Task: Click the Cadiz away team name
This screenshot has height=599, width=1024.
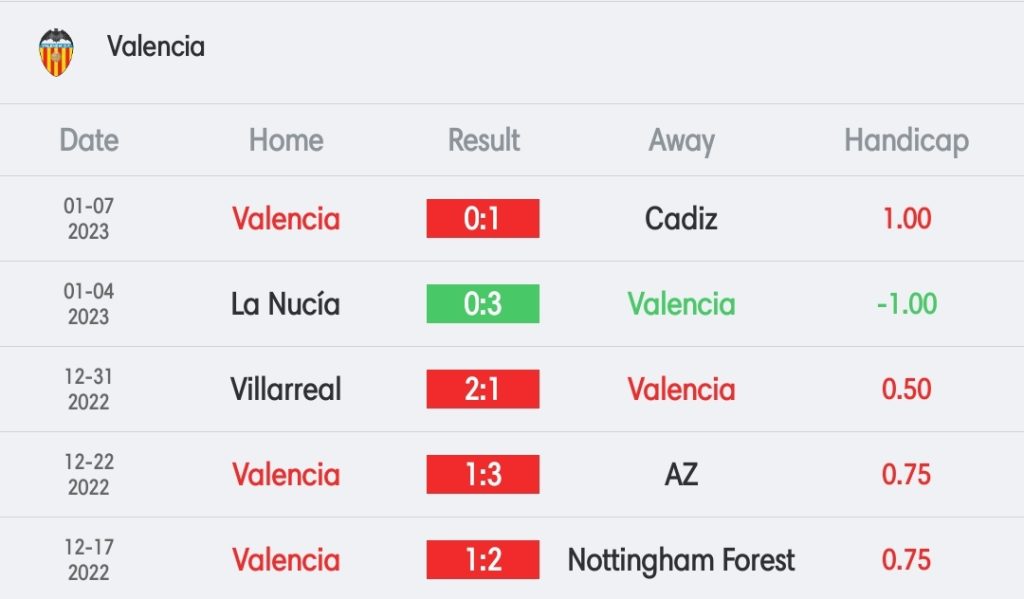Action: pos(681,218)
